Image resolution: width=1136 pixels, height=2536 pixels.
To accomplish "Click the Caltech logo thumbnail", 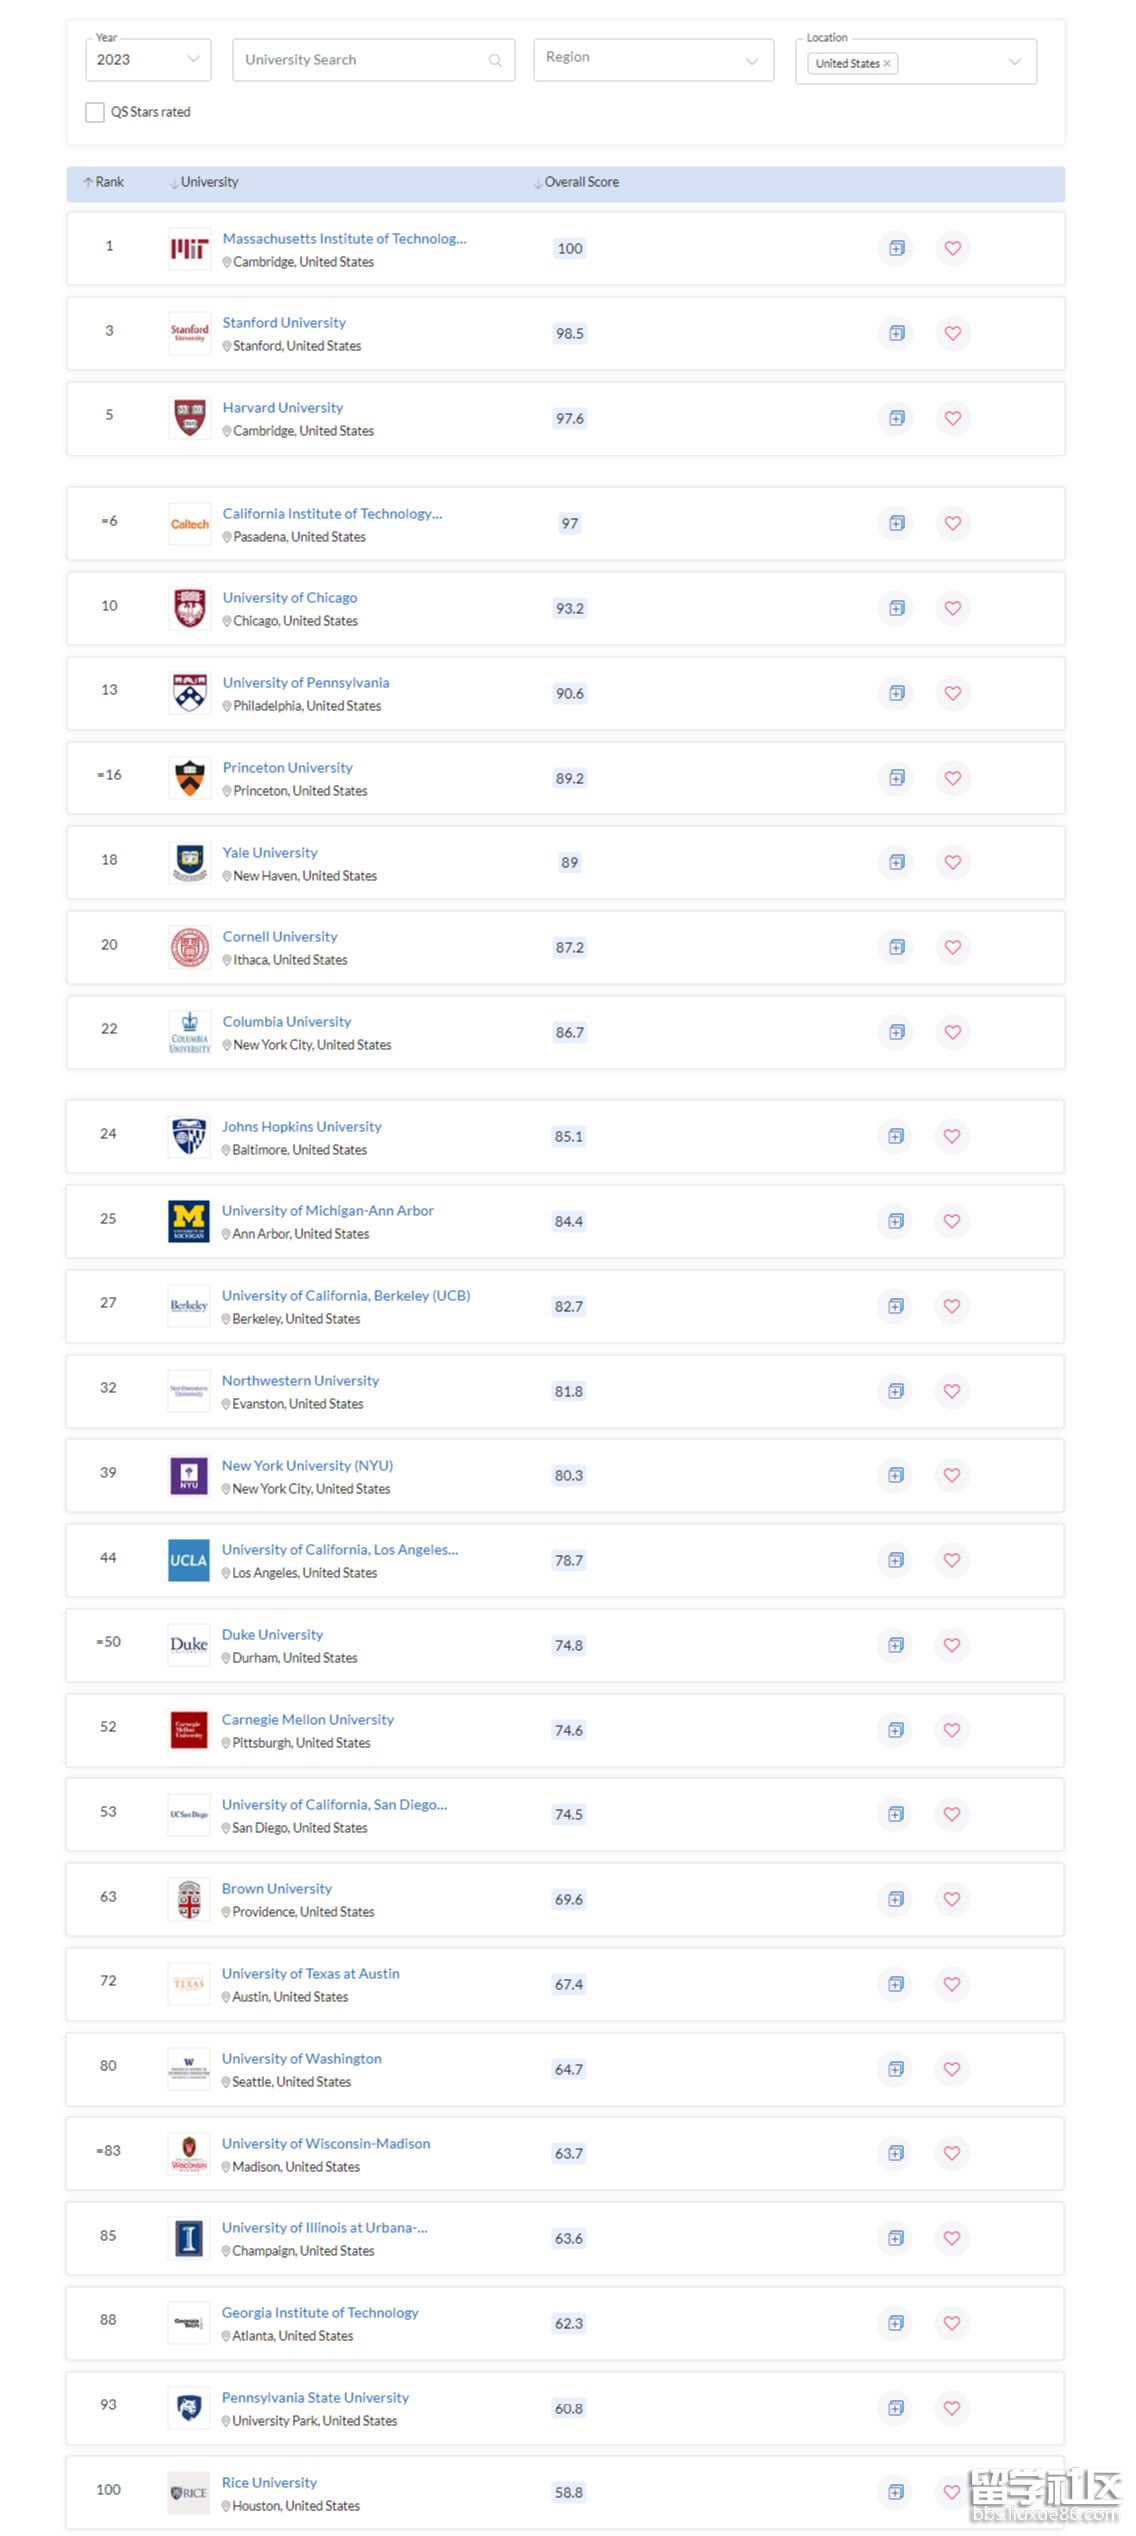I will click(x=189, y=524).
